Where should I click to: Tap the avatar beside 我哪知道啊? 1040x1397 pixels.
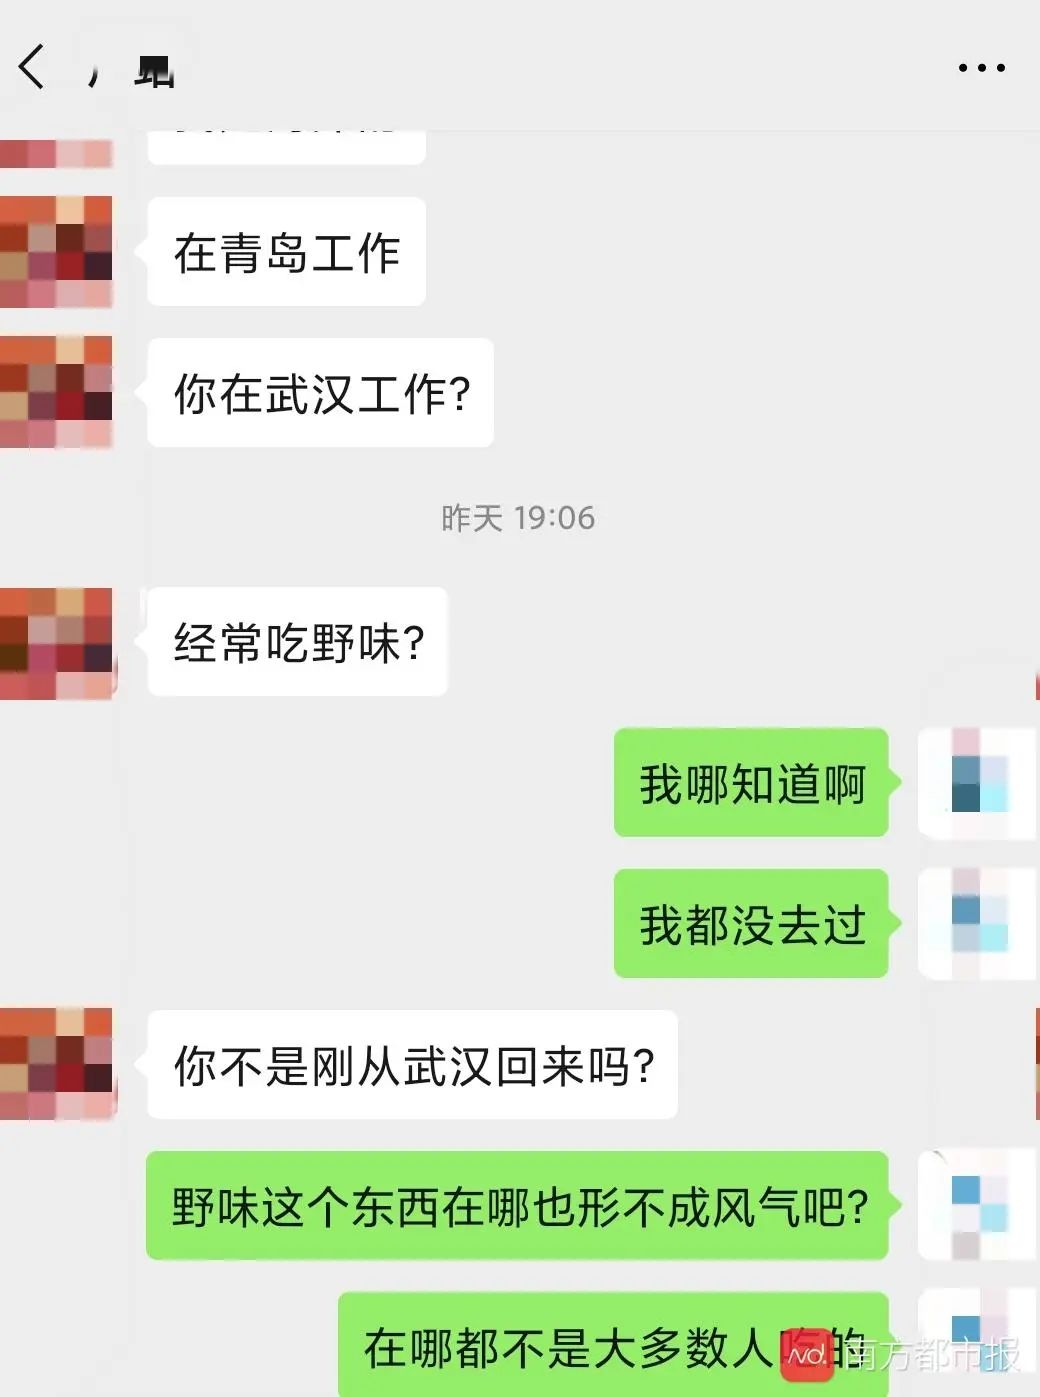pos(977,783)
